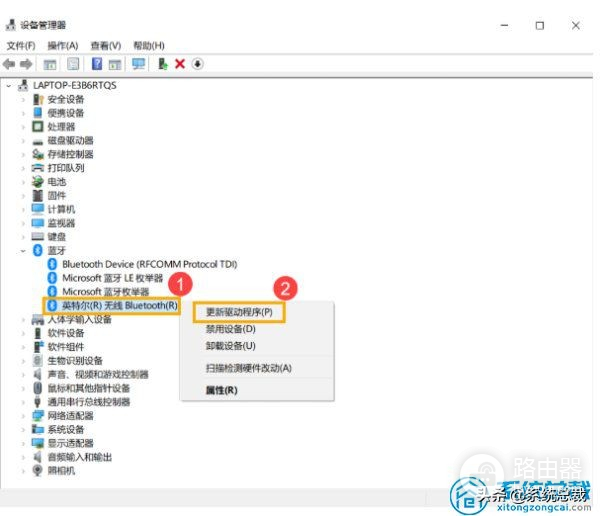
Task: Select the 软件组件 tree row
Action: [x=65, y=347]
